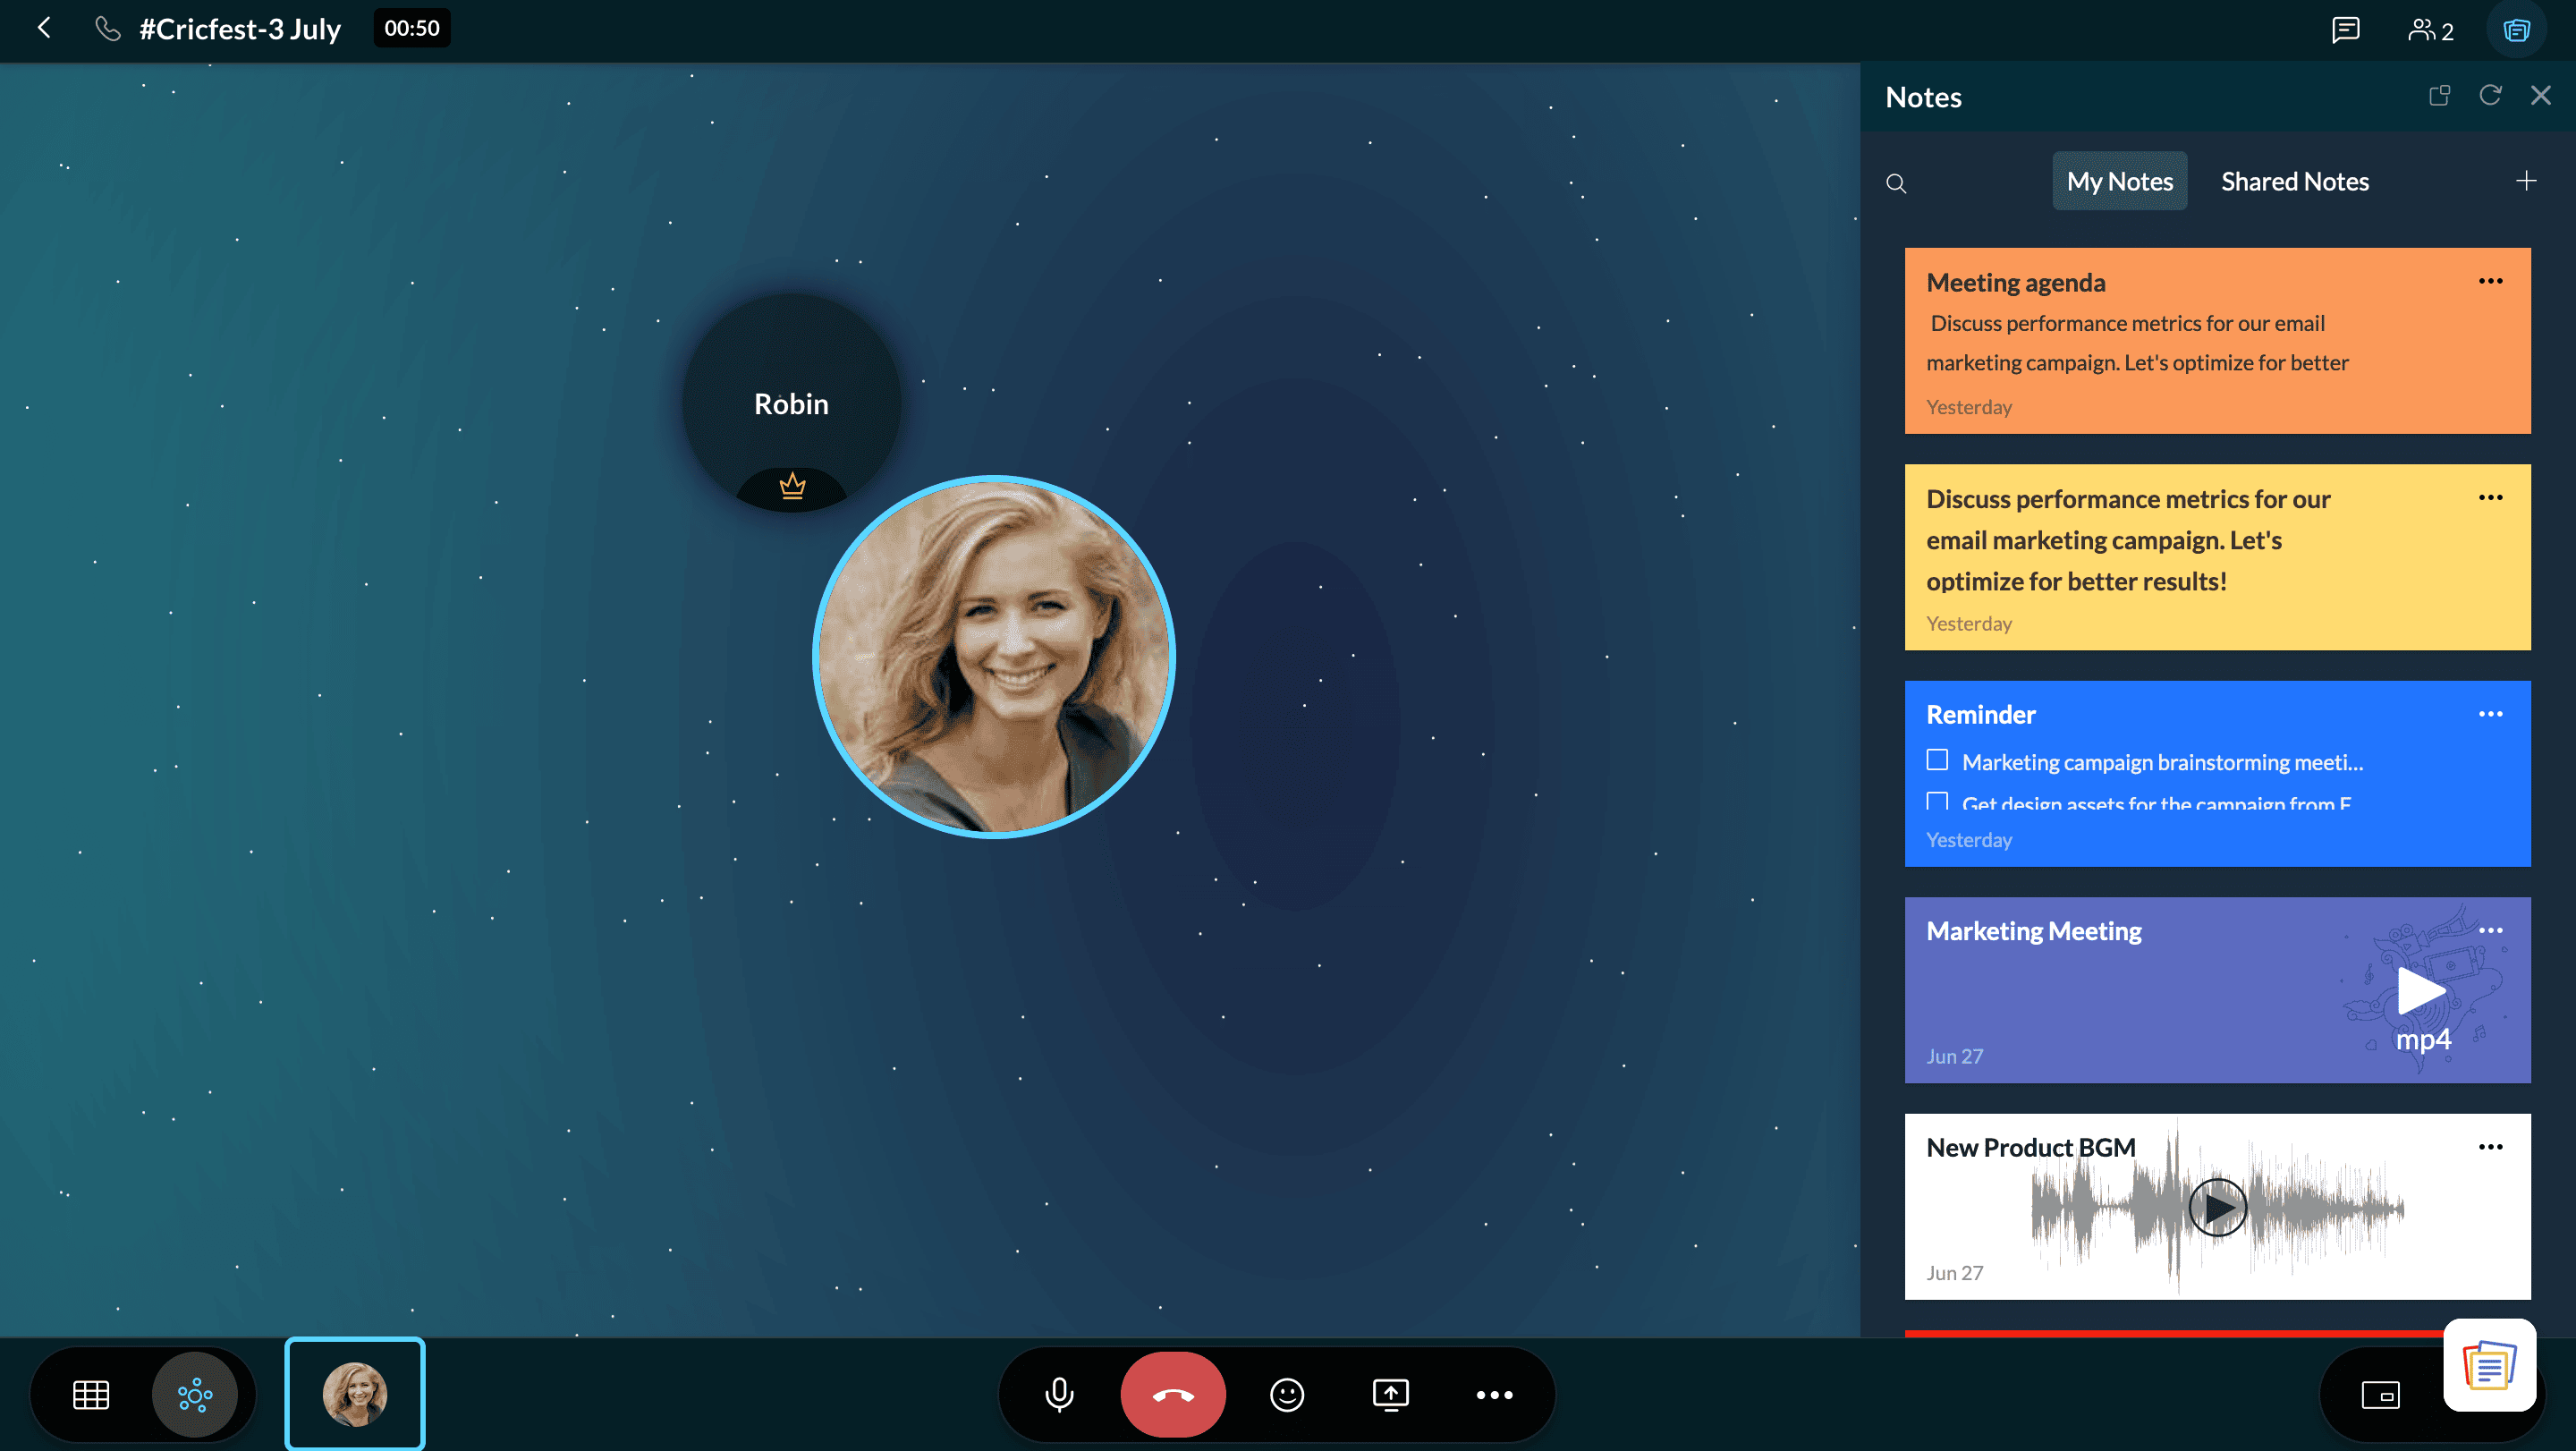
Task: Open the yellow Discuss performance metrics note
Action: [2217, 557]
